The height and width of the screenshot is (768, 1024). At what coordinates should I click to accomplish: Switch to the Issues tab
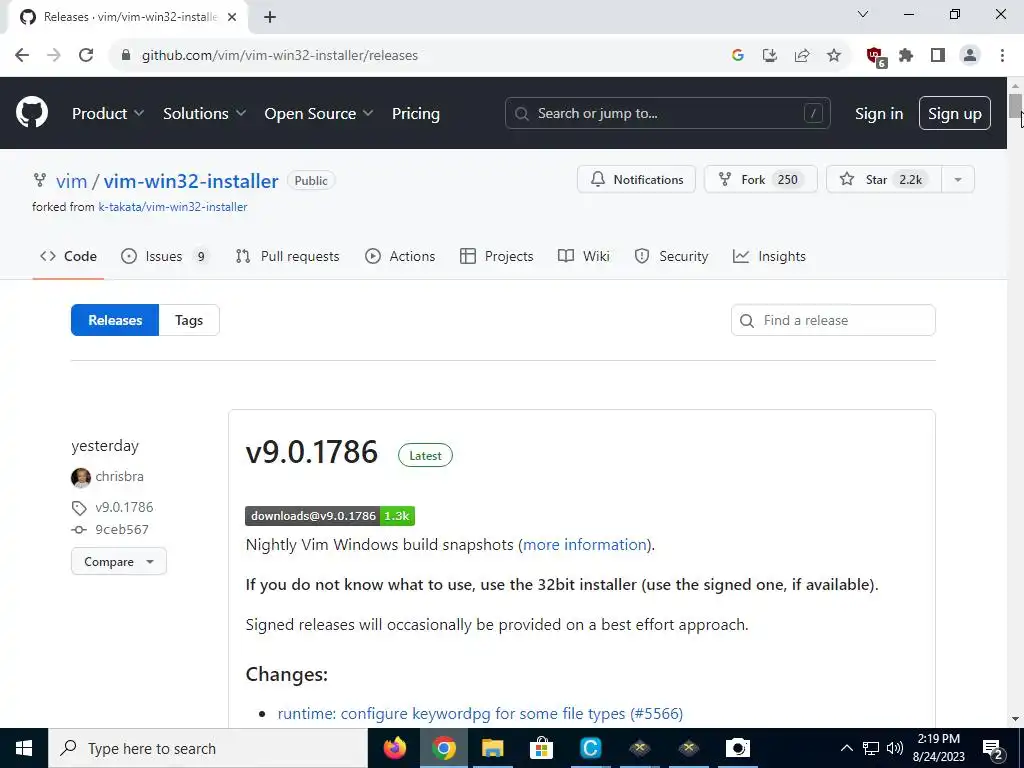165,256
